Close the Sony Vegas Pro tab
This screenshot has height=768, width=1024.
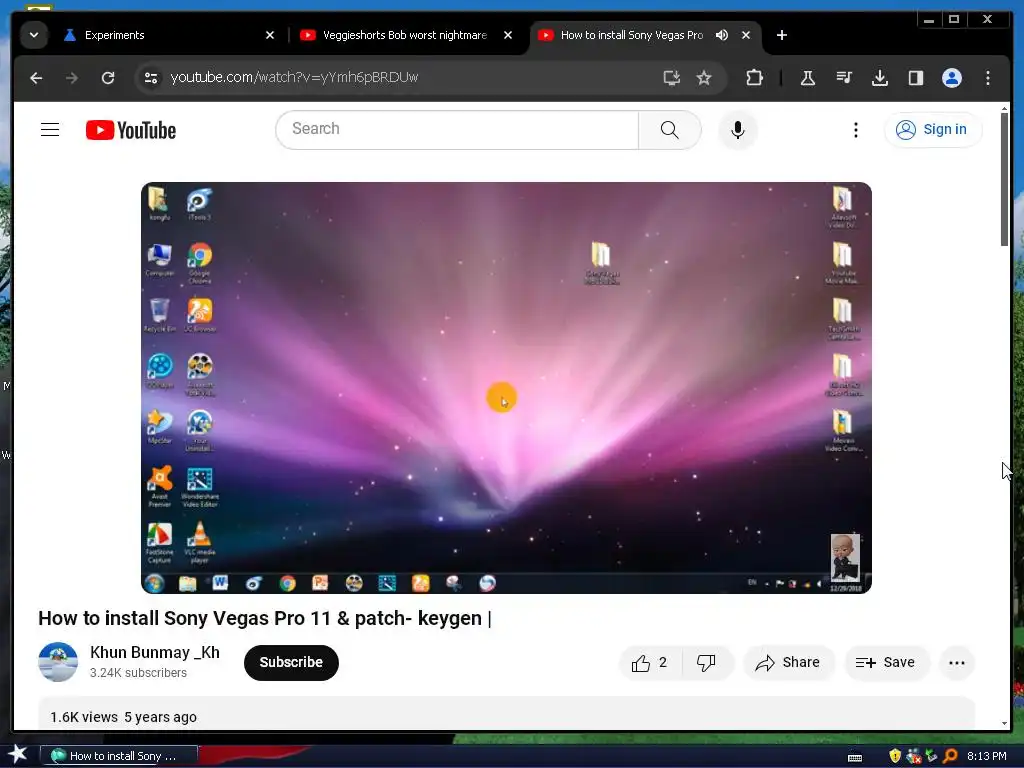[746, 35]
